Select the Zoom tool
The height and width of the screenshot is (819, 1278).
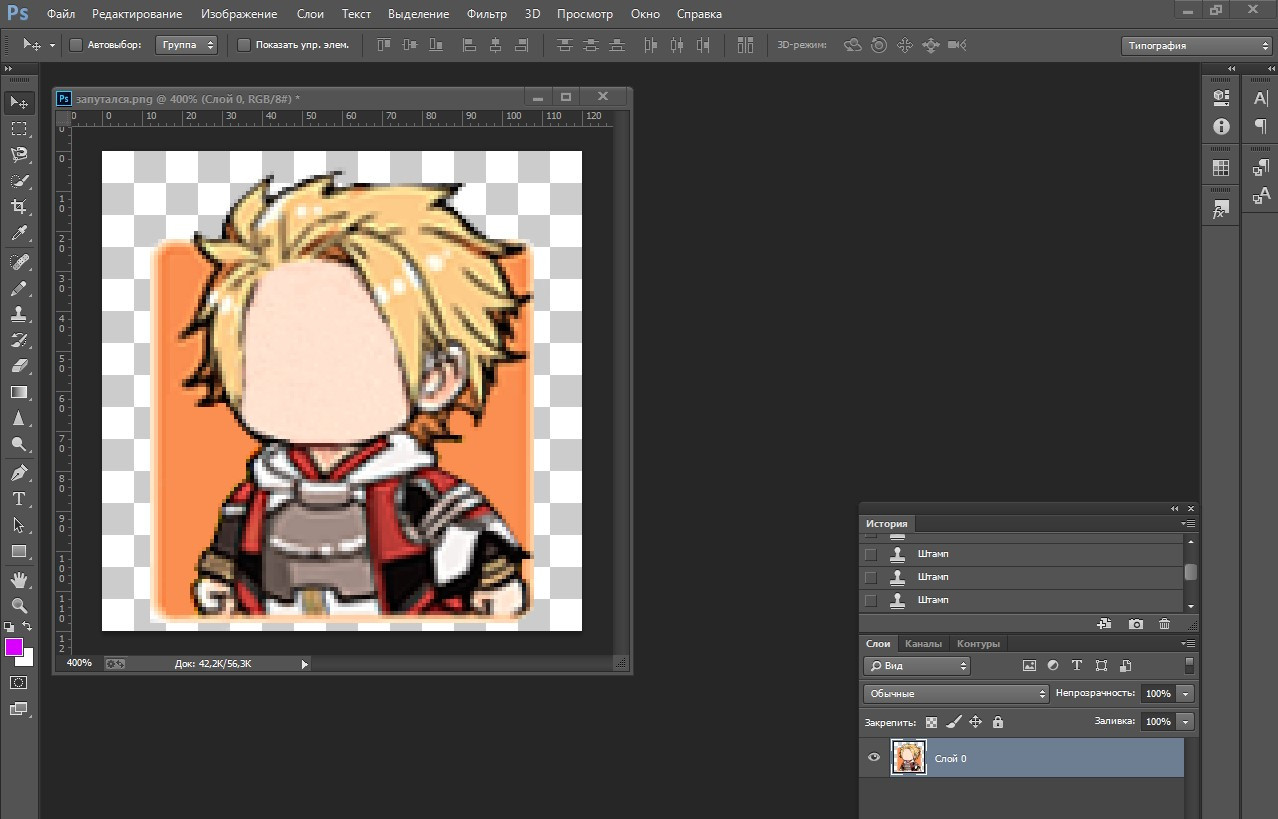[x=19, y=606]
